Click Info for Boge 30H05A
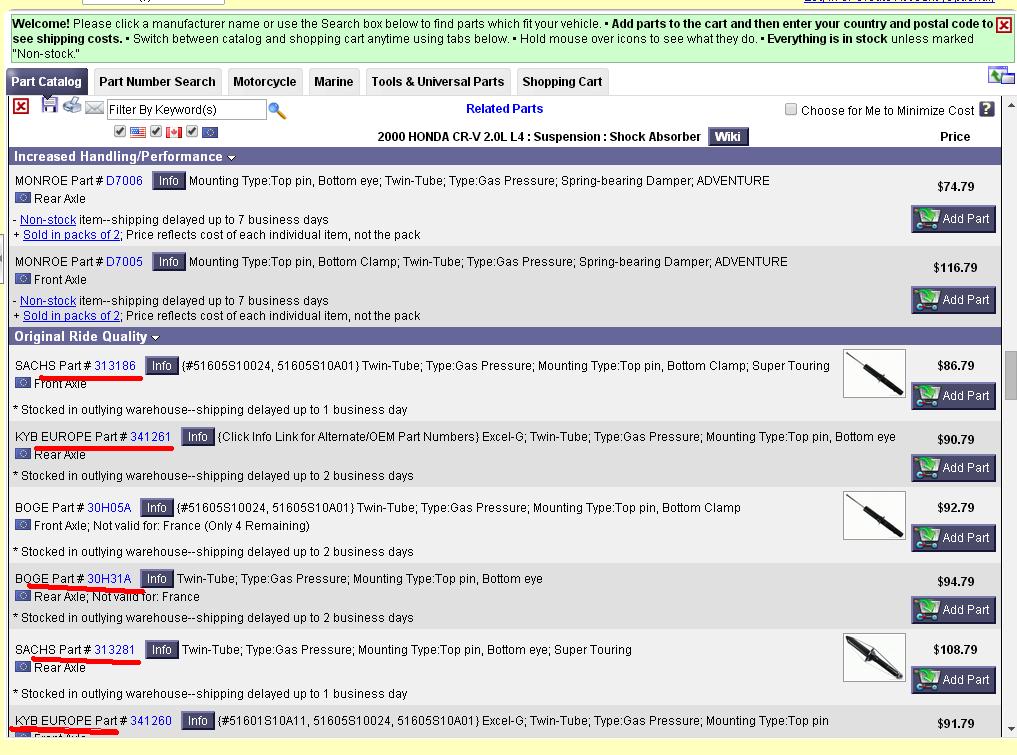The width and height of the screenshot is (1017, 755). [x=156, y=508]
